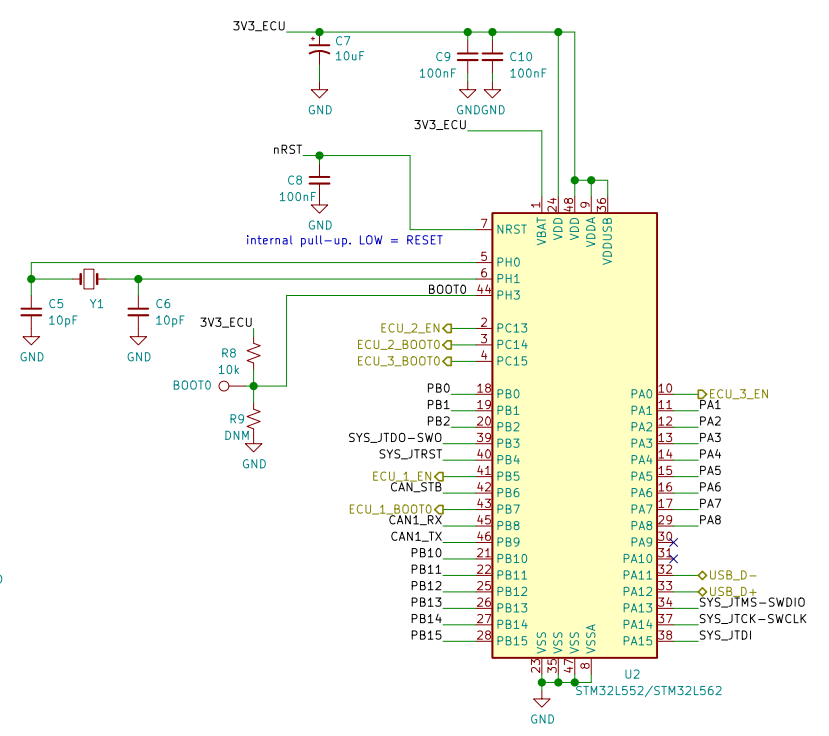This screenshot has width=829, height=736.
Task: Click the "internal pull-up. LOW = RESET" note
Action: (x=344, y=241)
